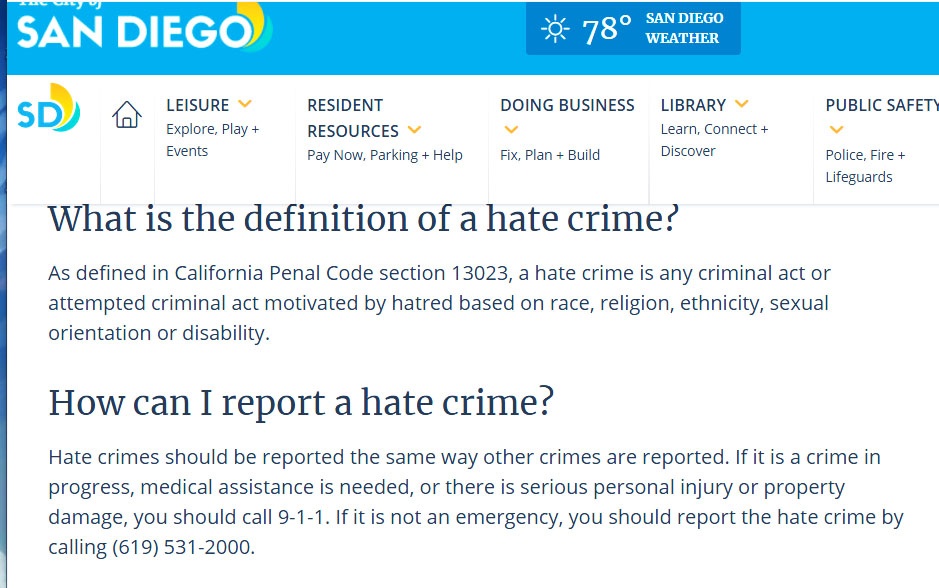The width and height of the screenshot is (939, 588).
Task: Click the home icon in navigation
Action: point(127,114)
